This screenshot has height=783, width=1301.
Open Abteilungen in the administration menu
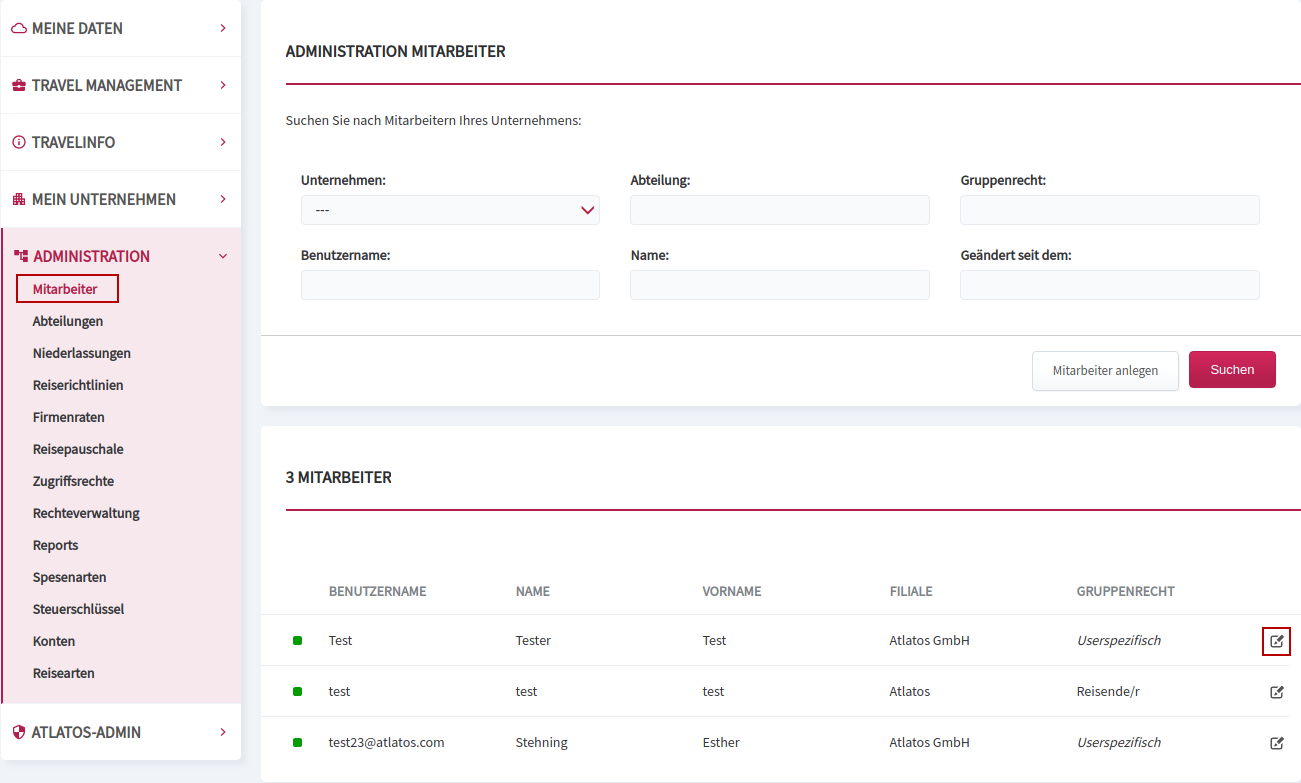click(x=68, y=321)
